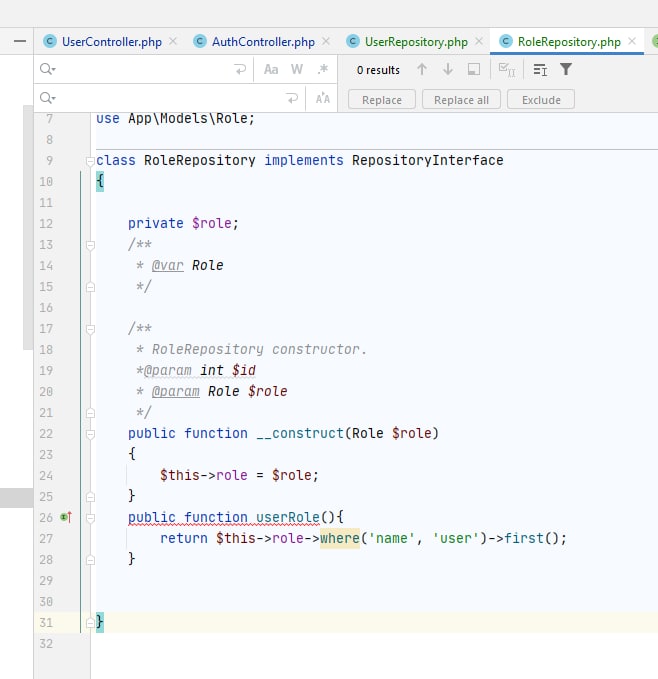This screenshot has width=658, height=679.
Task: Enable Regex search option
Action: coord(322,70)
